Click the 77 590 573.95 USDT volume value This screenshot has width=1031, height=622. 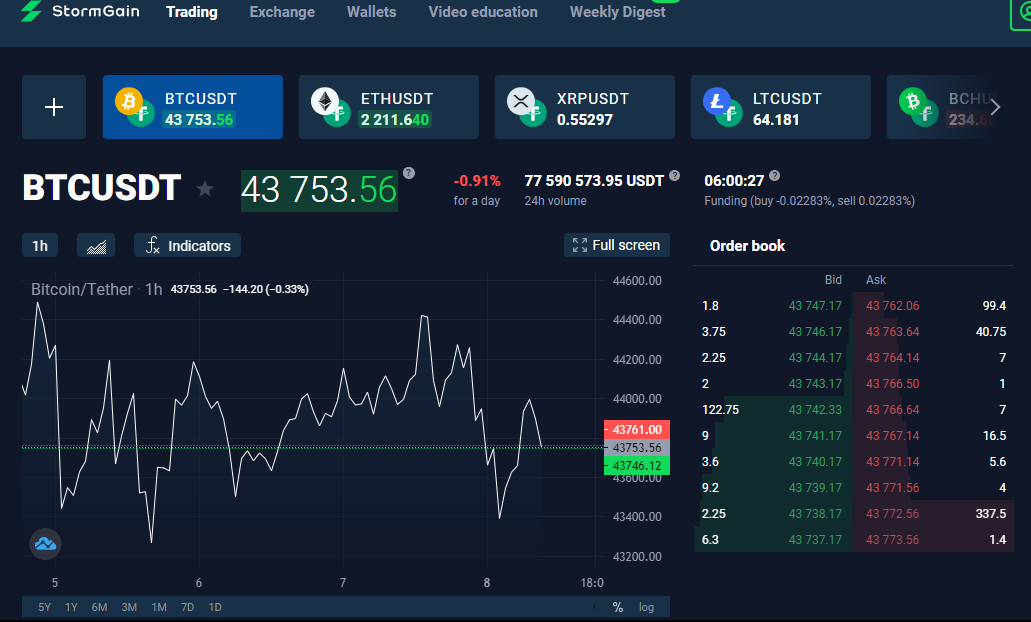point(594,181)
